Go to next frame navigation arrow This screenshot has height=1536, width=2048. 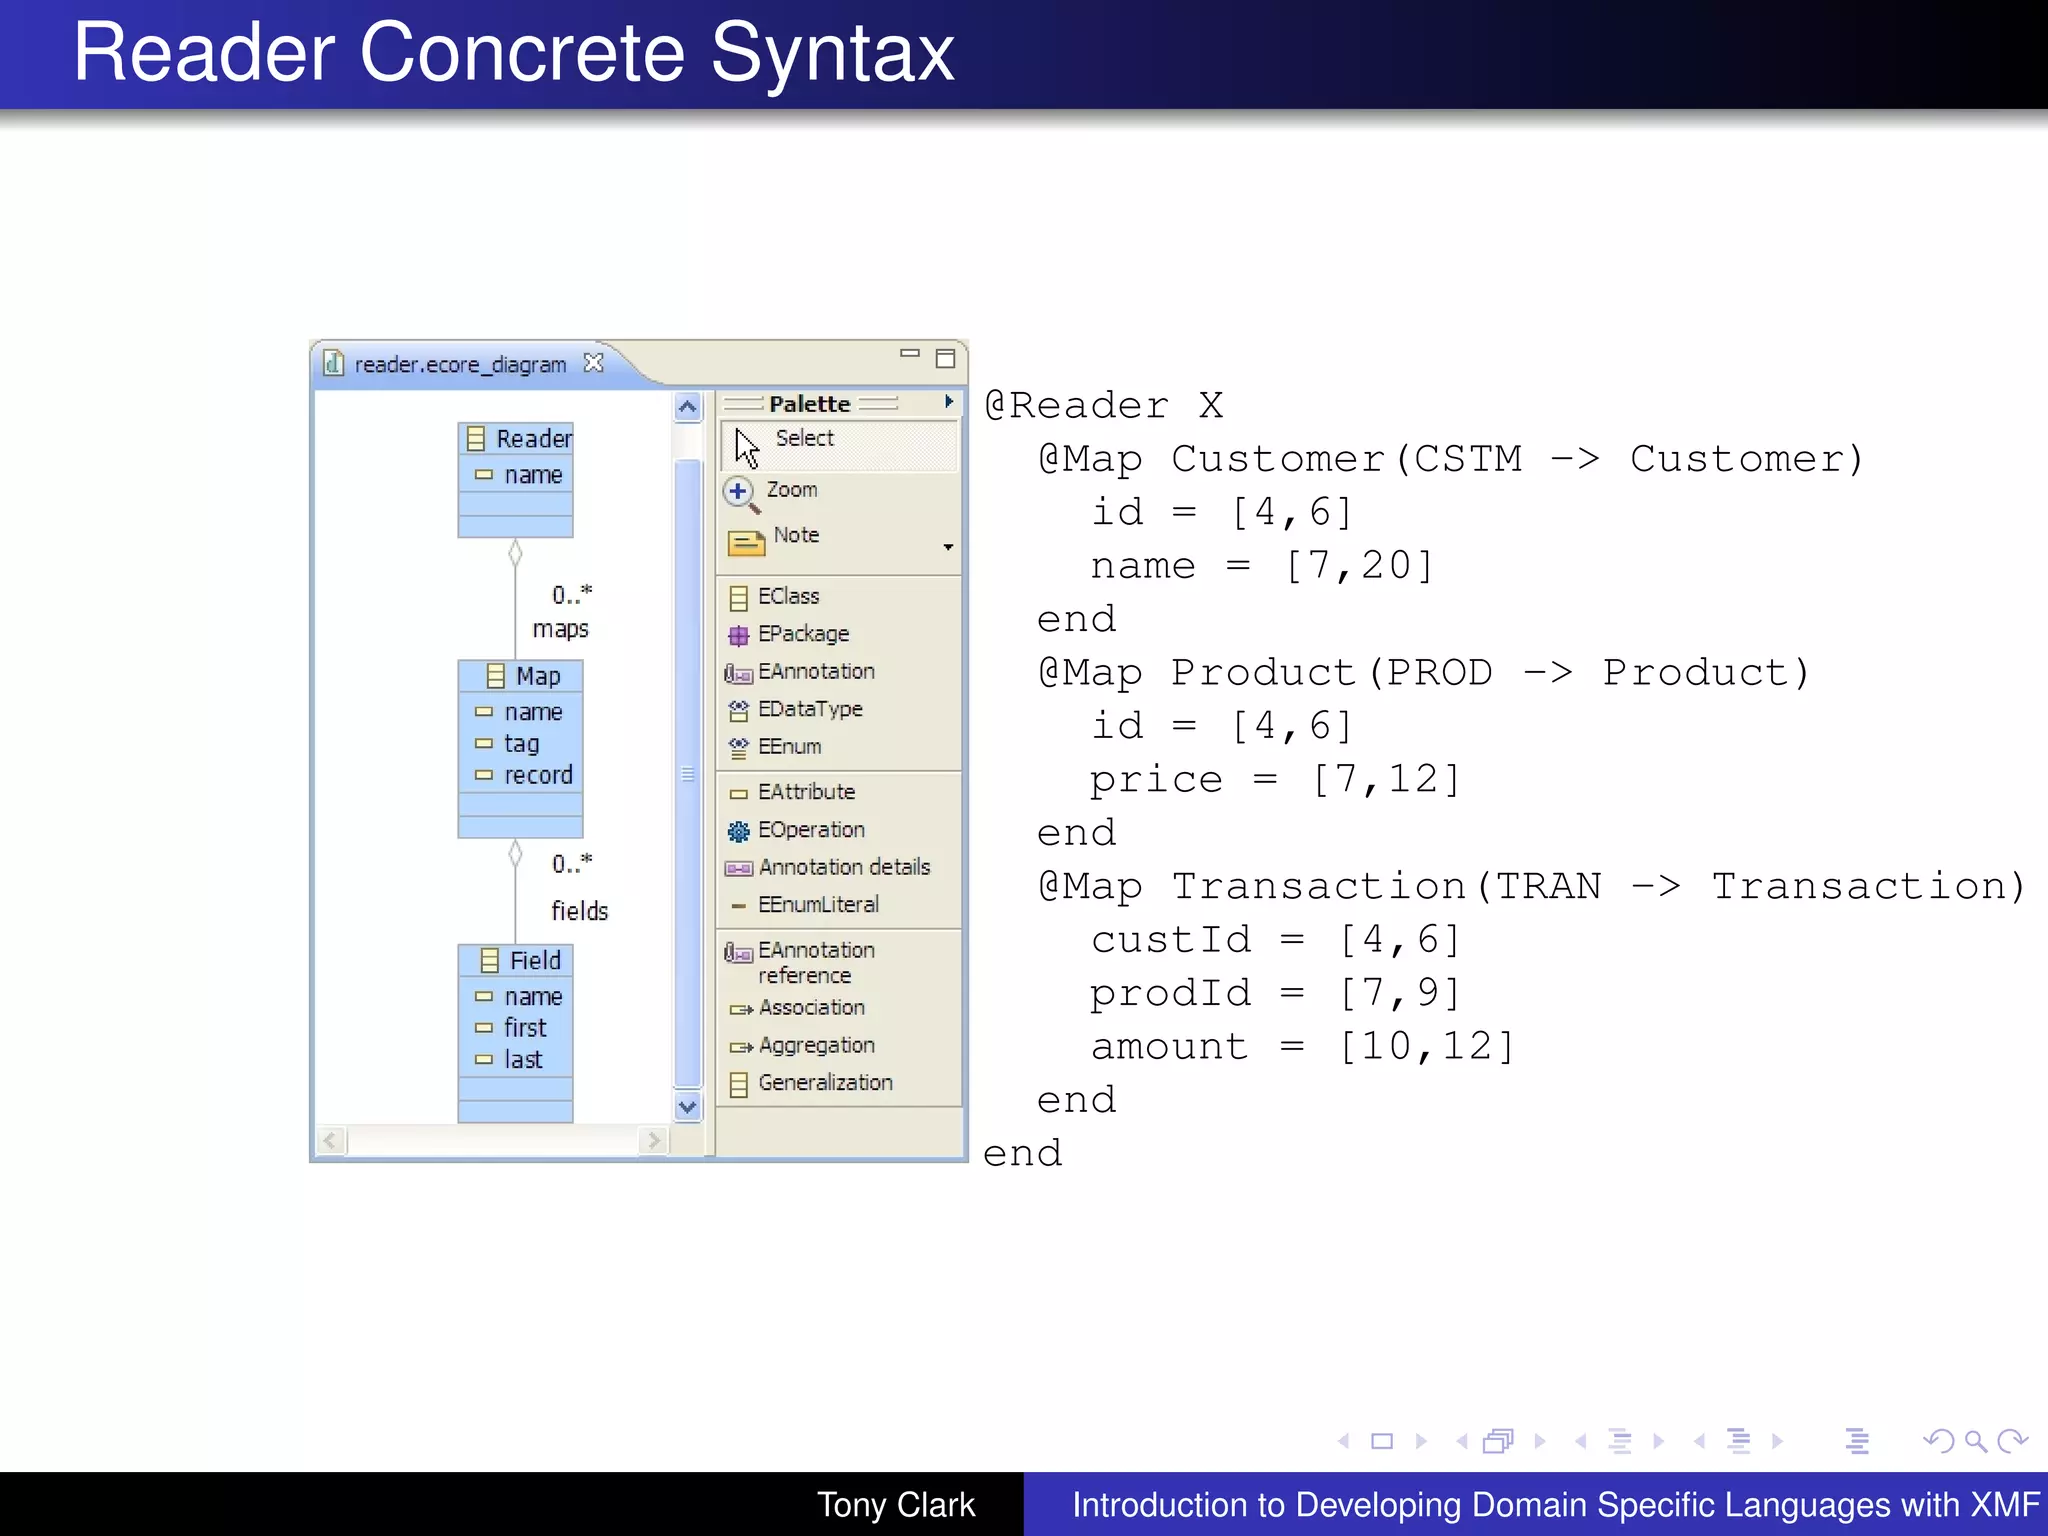click(1540, 1441)
